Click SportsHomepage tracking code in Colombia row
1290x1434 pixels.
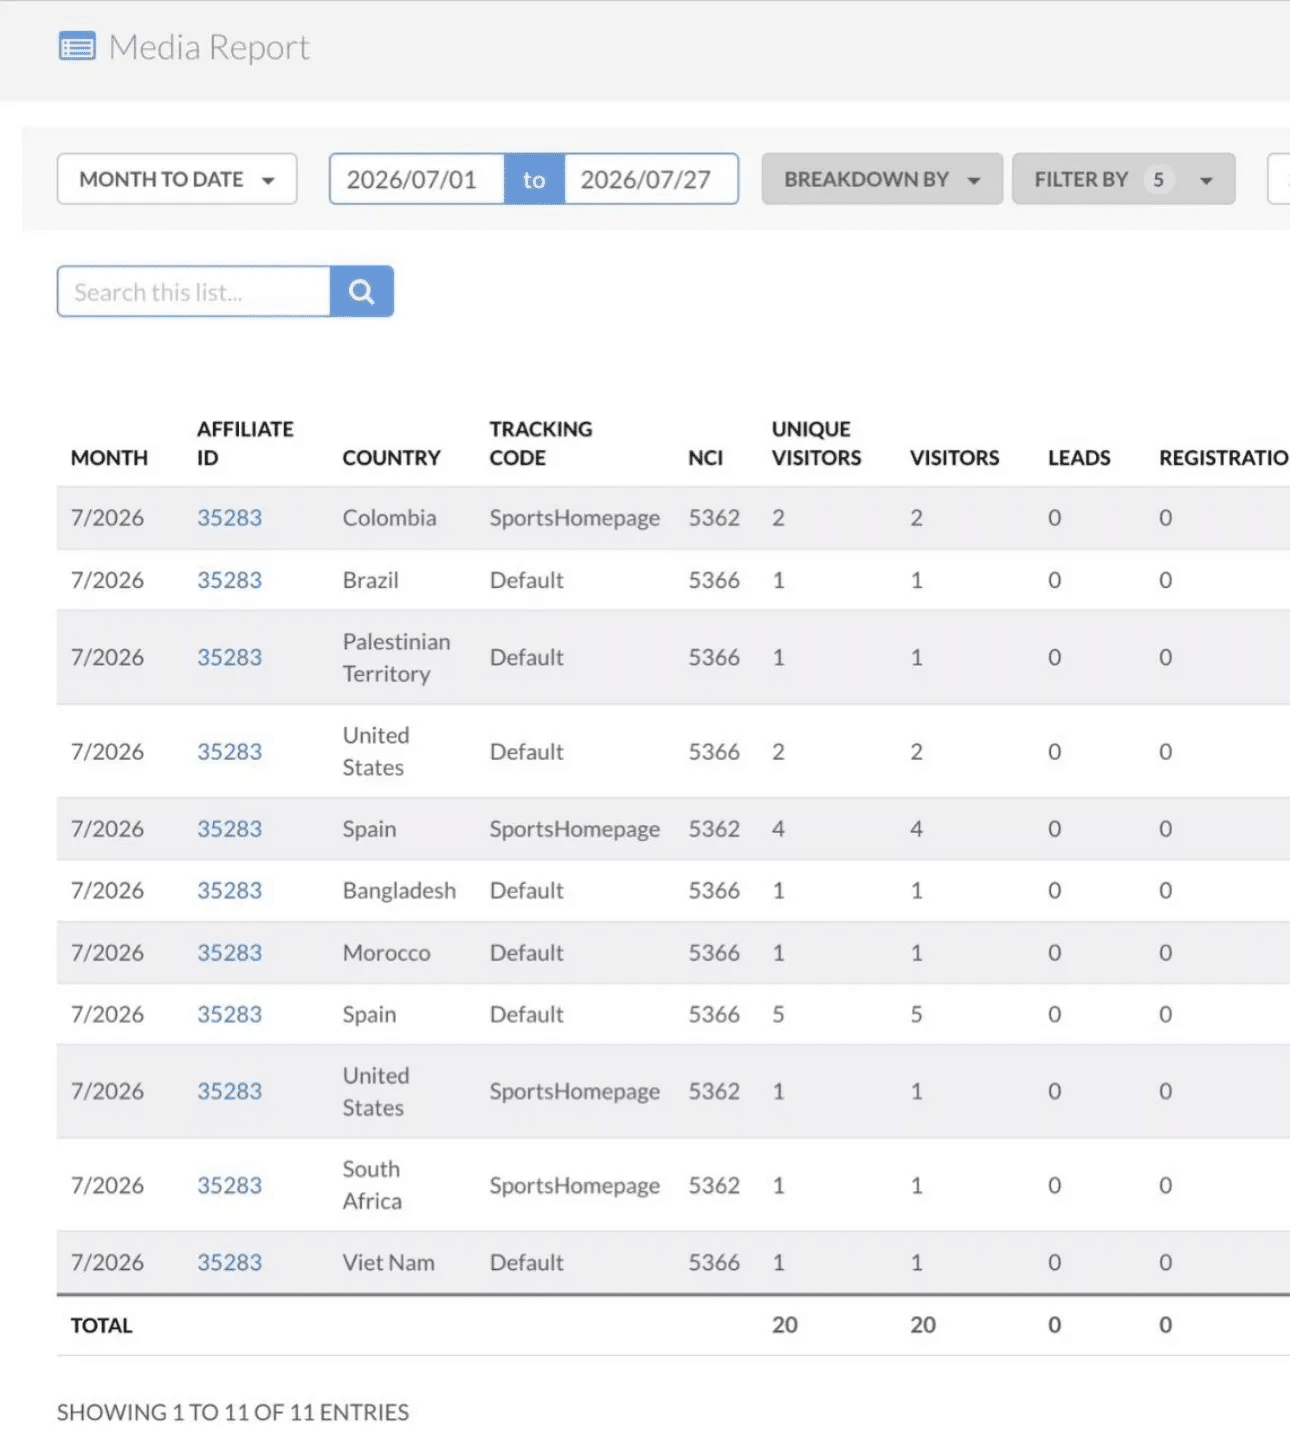(x=574, y=518)
